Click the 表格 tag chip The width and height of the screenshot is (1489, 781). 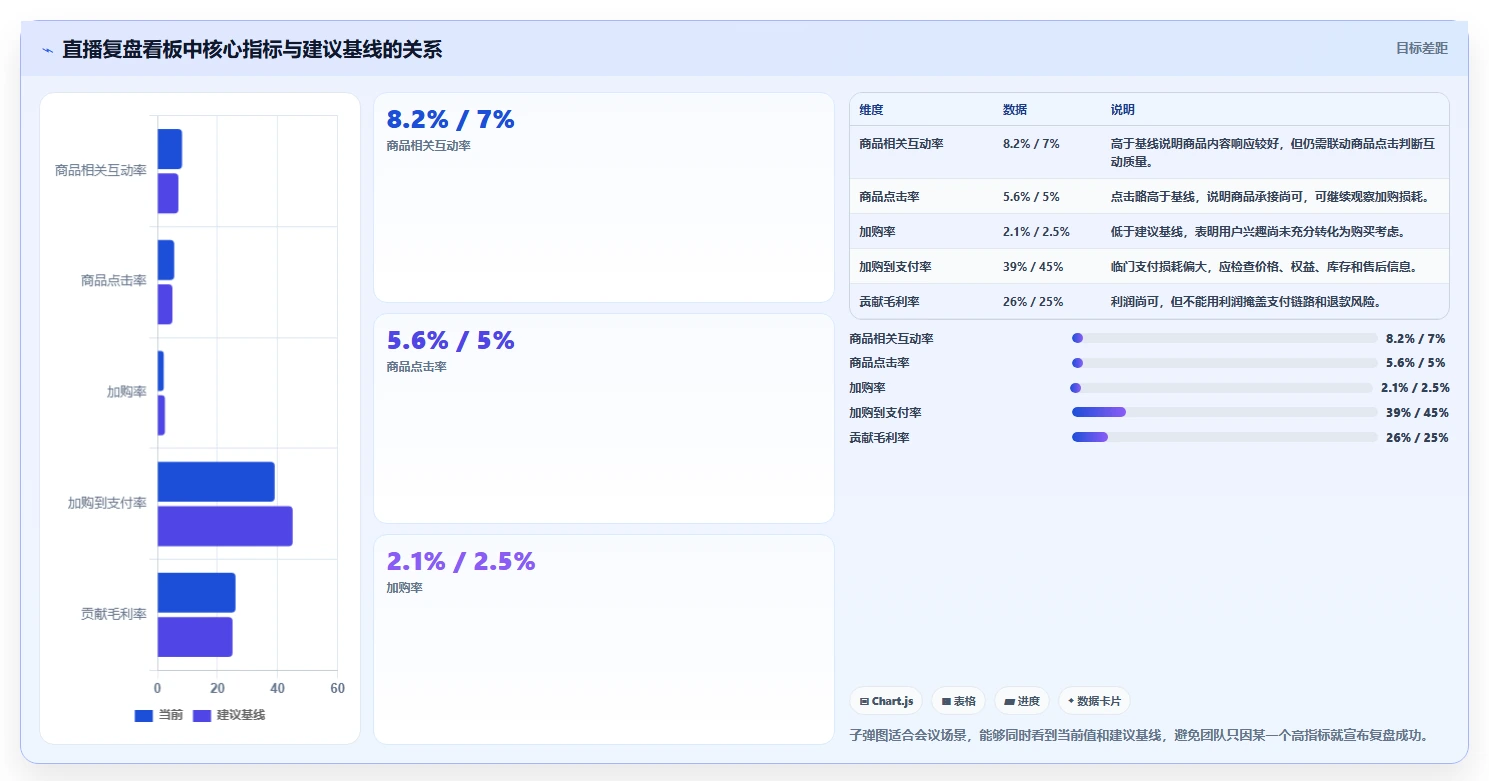point(958,701)
